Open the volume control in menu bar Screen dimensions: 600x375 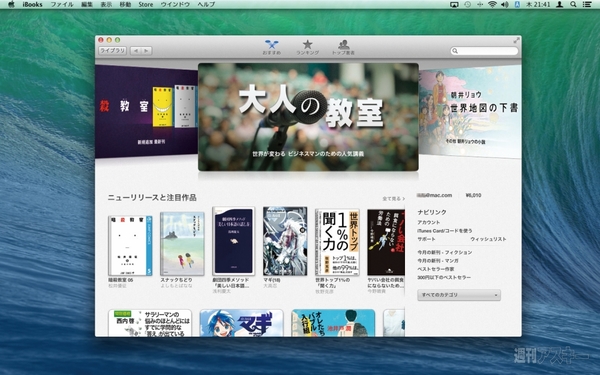coord(505,4)
